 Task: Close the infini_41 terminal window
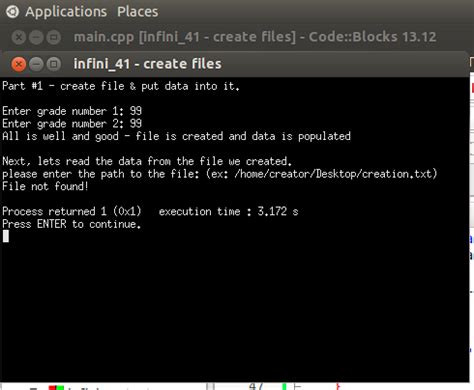(19, 64)
